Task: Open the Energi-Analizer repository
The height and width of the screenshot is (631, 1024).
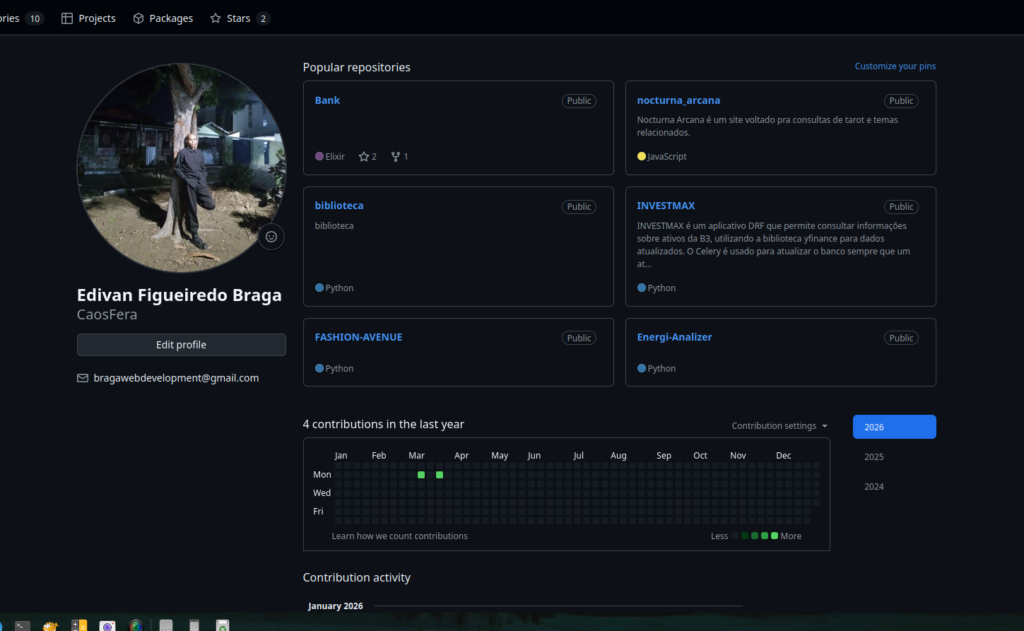Action: point(674,337)
